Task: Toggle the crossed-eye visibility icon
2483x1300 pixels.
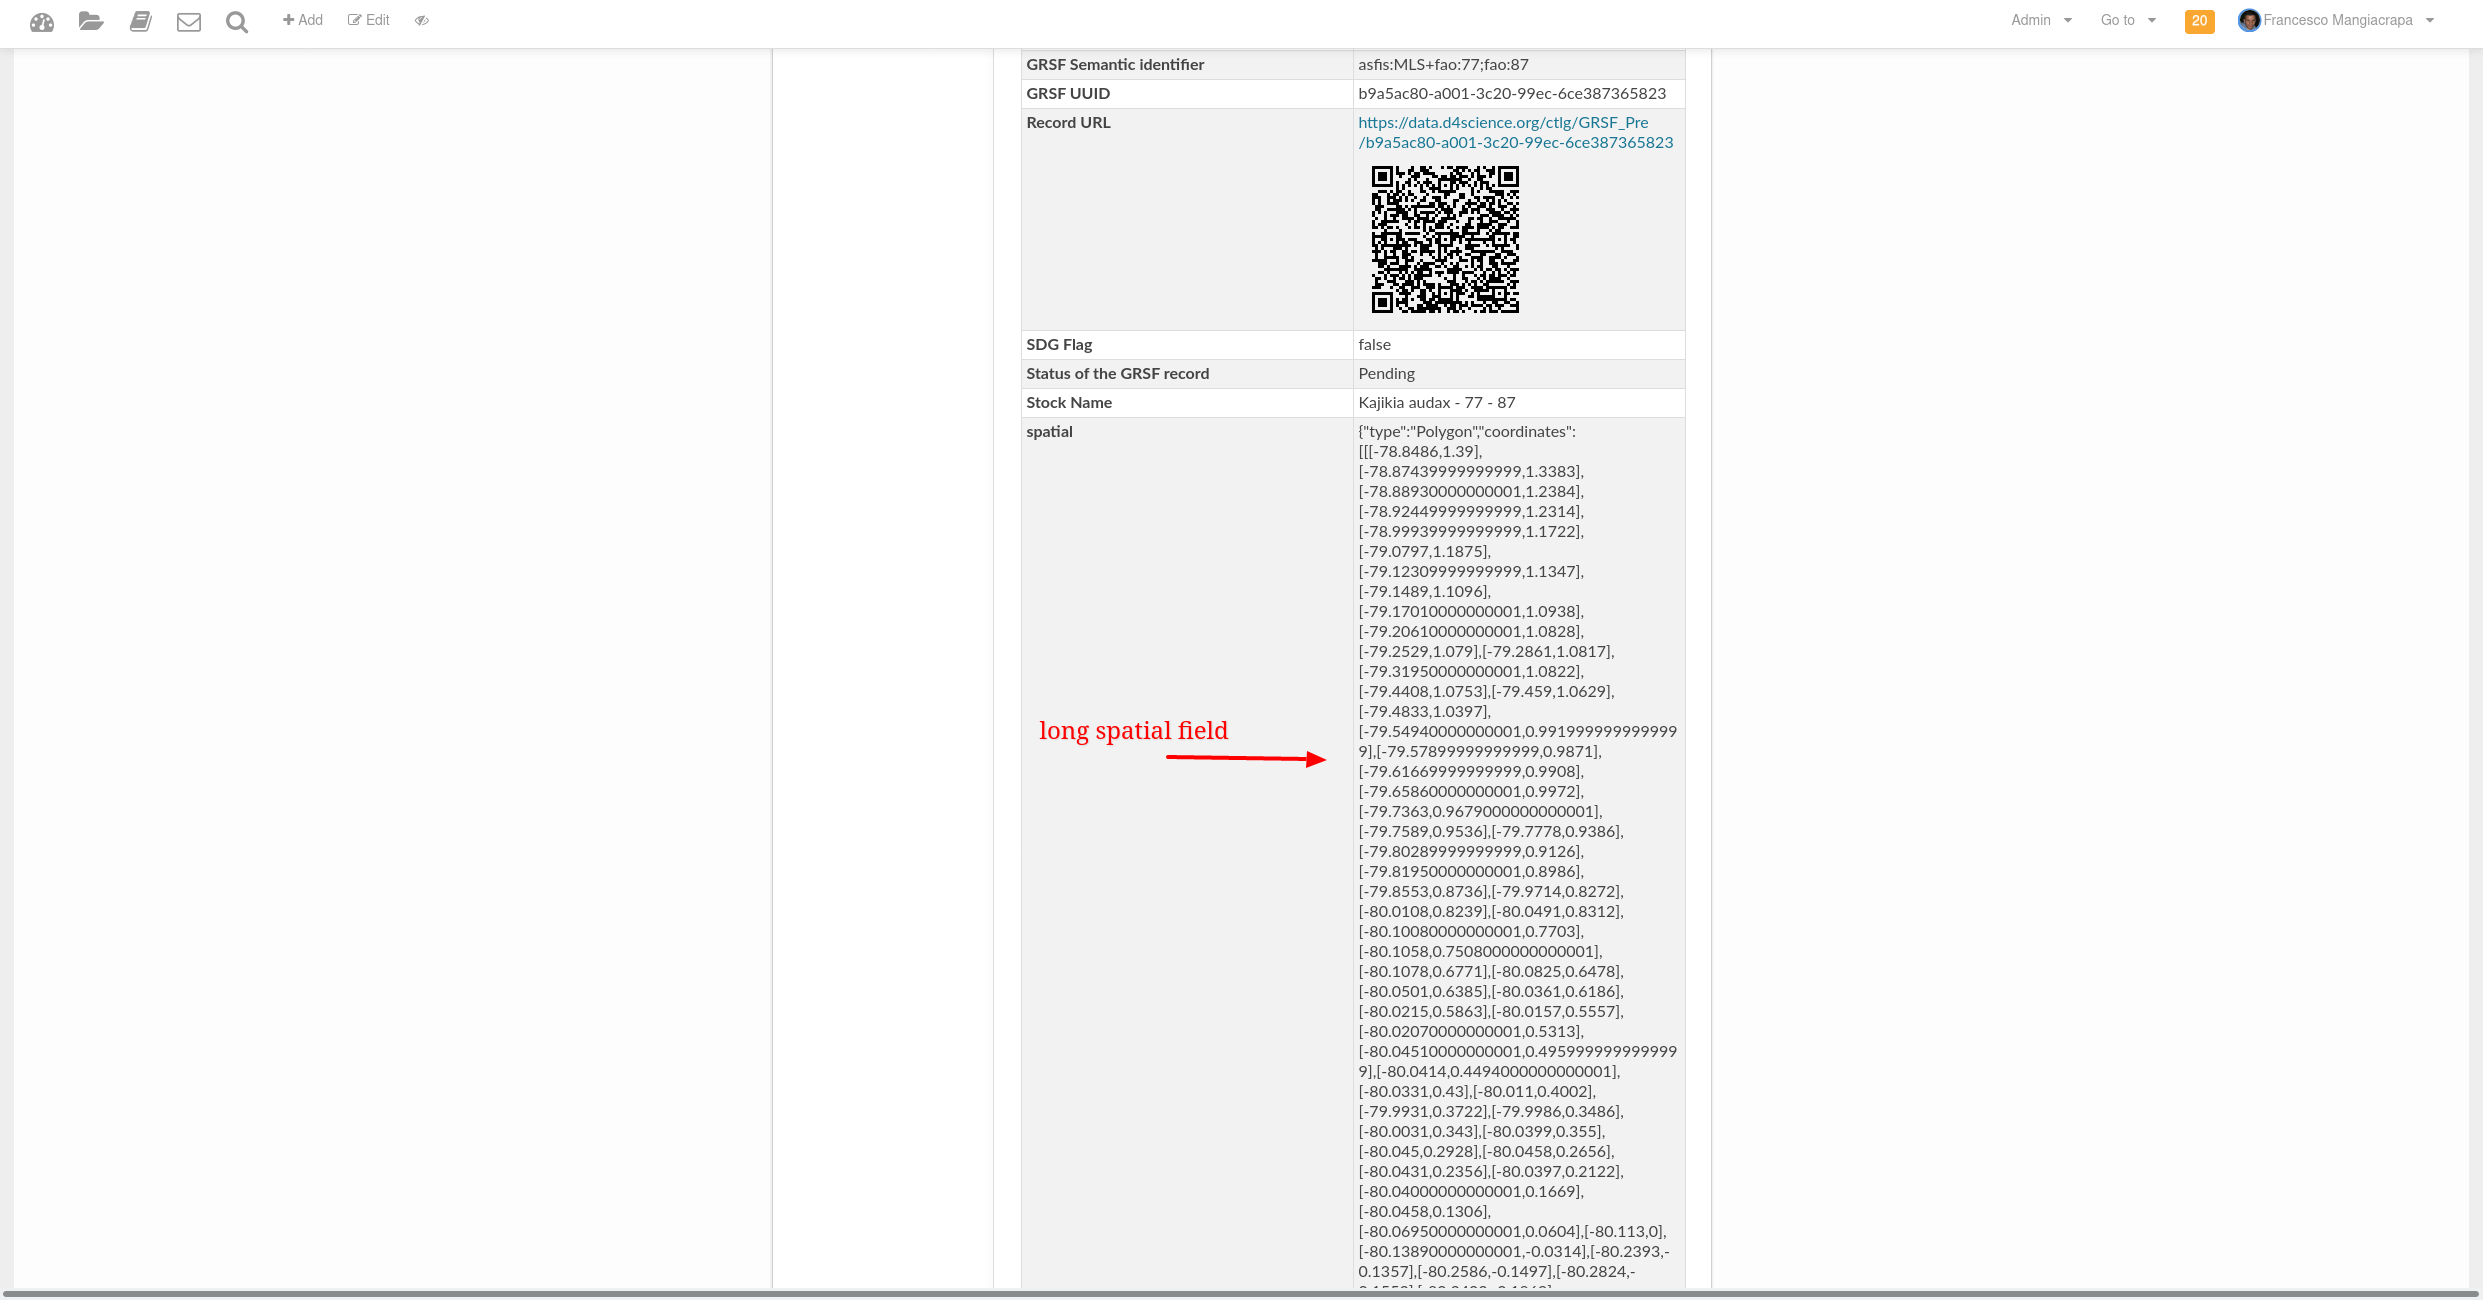Action: click(422, 20)
